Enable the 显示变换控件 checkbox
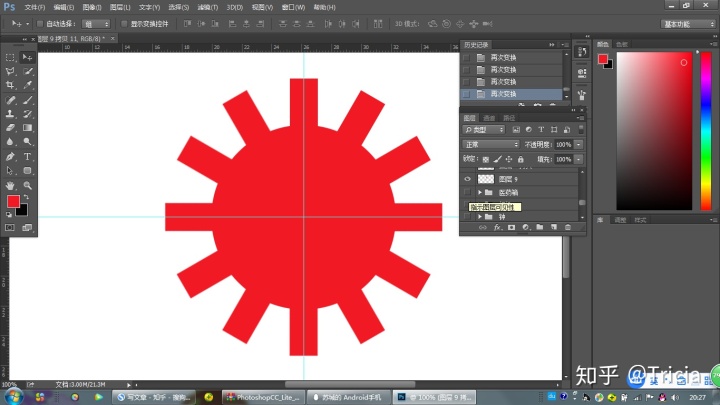Image resolution: width=720 pixels, height=405 pixels. pyautogui.click(x=124, y=24)
